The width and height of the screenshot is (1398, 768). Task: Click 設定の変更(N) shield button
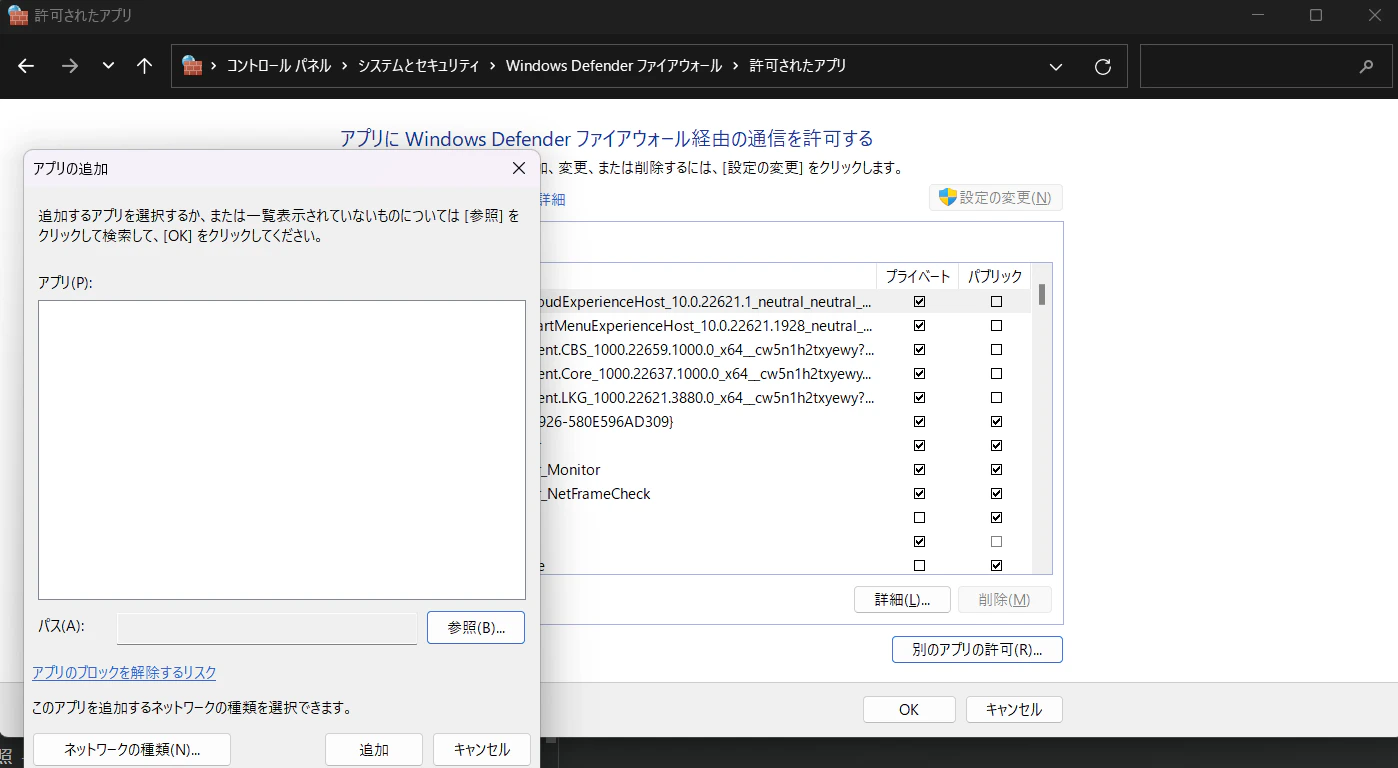pyautogui.click(x=996, y=198)
